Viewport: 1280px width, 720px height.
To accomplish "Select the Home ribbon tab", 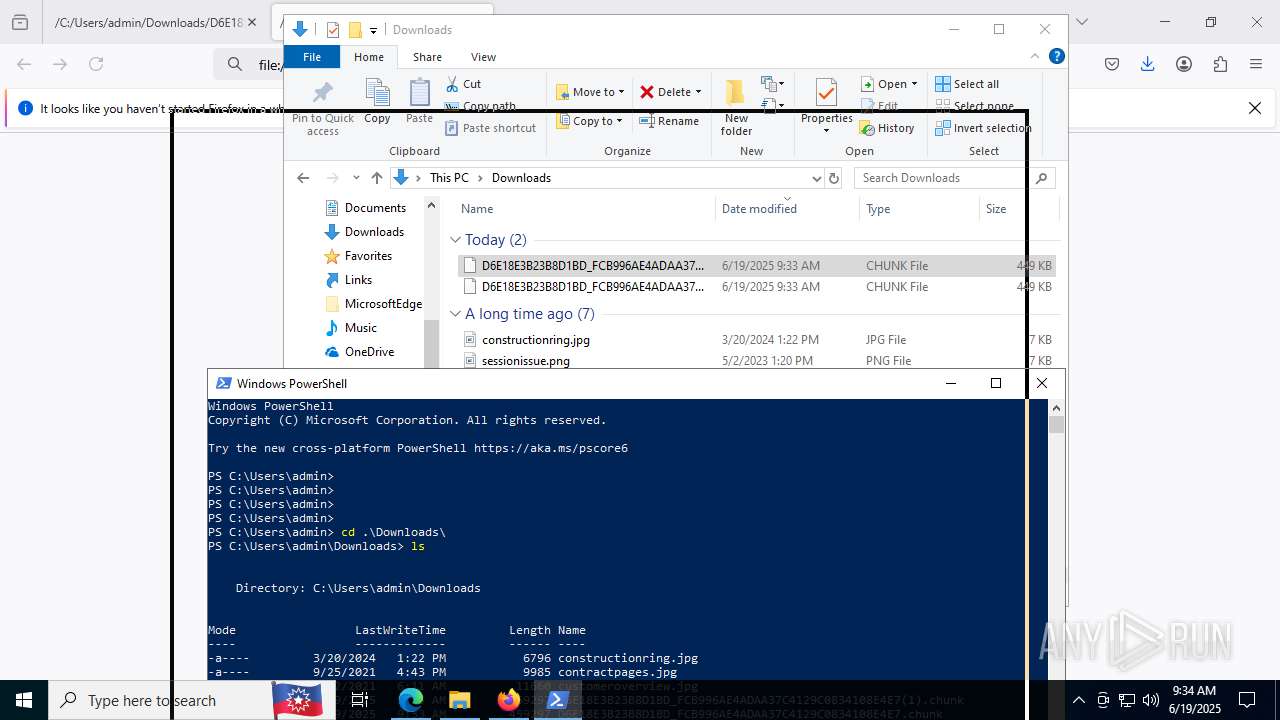I will (x=369, y=57).
